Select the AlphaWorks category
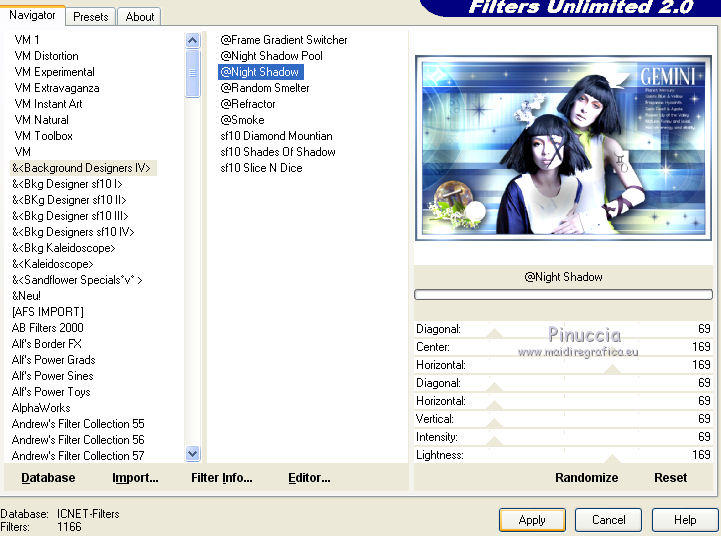The image size is (721, 536). 41,408
